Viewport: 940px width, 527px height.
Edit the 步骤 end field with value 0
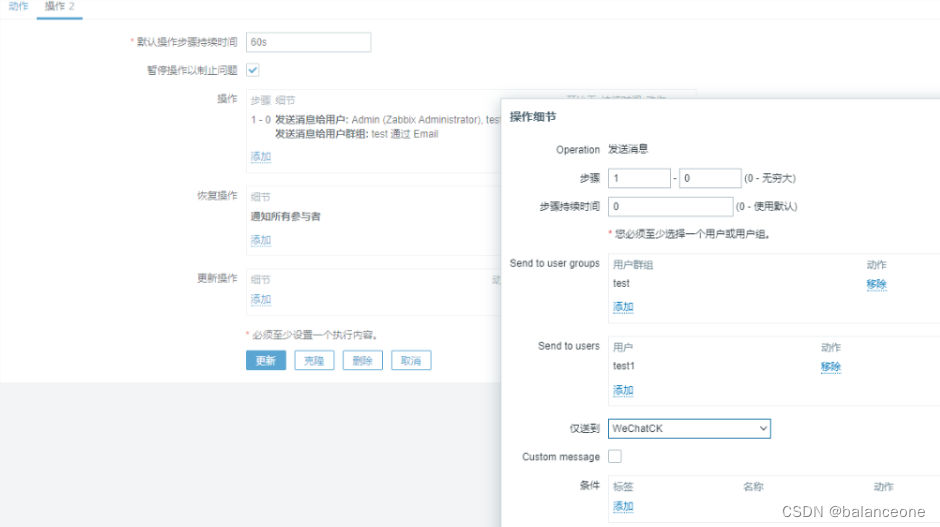click(x=710, y=178)
